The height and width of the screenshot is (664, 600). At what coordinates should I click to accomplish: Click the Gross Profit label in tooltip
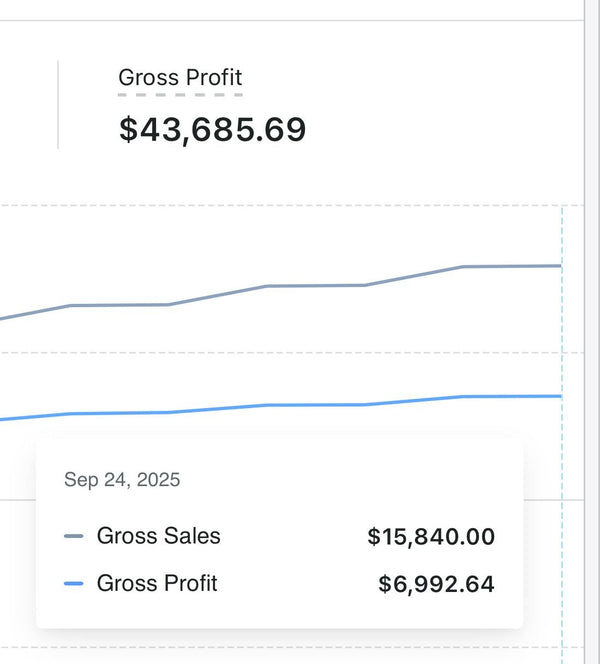coord(157,584)
